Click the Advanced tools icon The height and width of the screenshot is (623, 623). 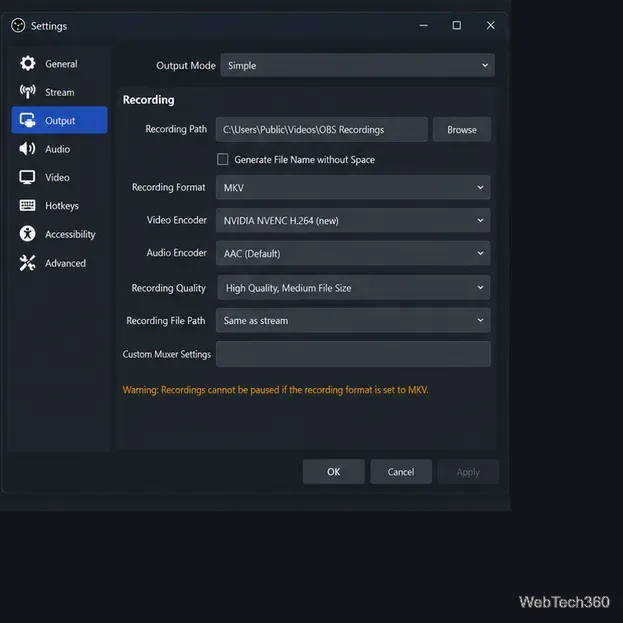27,263
